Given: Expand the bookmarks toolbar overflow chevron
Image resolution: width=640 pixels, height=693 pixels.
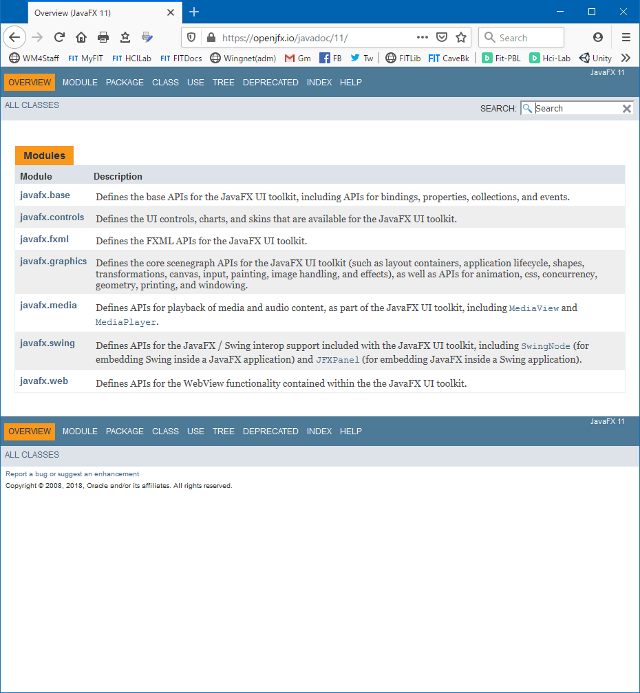Looking at the screenshot, I should [626, 58].
